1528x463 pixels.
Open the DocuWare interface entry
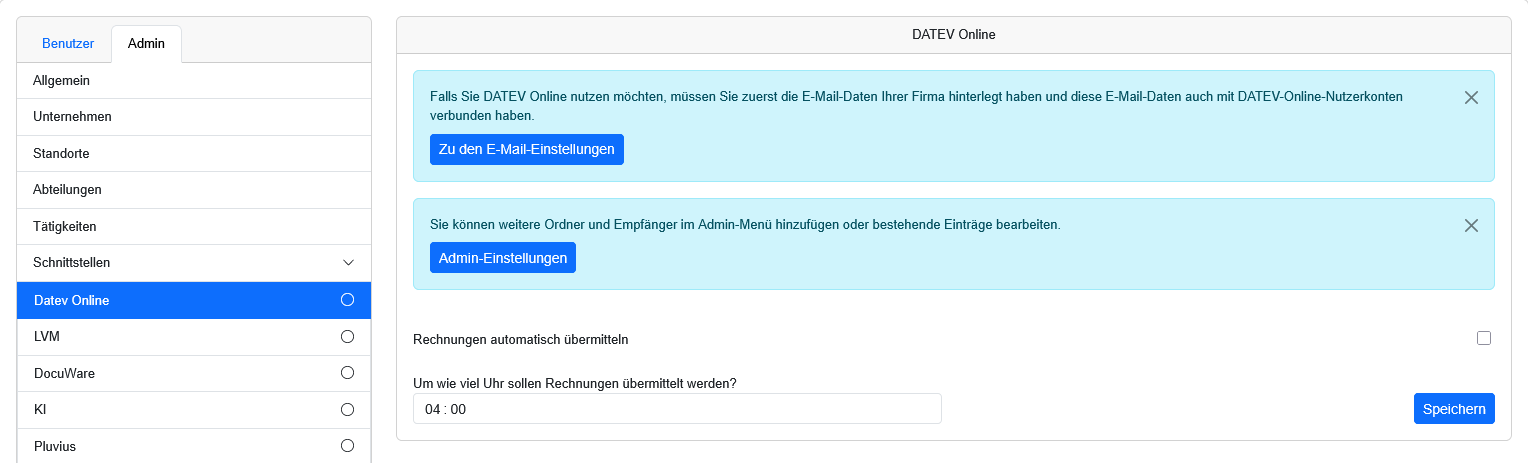194,373
